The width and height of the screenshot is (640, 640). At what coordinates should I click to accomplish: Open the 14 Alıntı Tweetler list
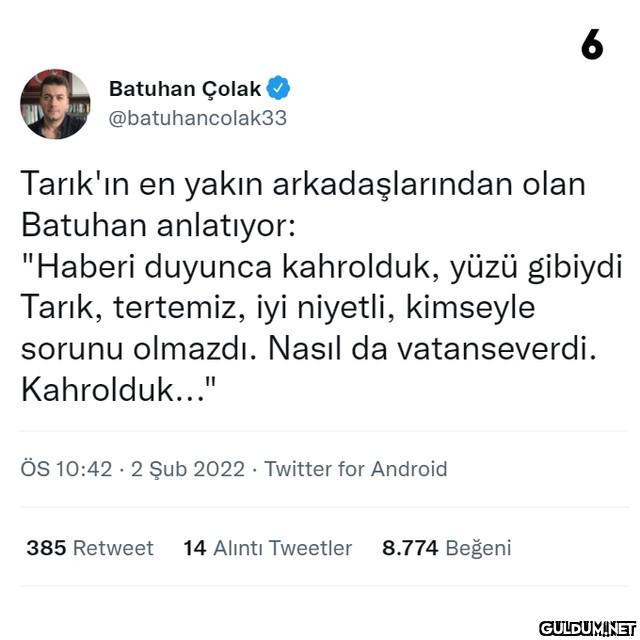(x=267, y=548)
